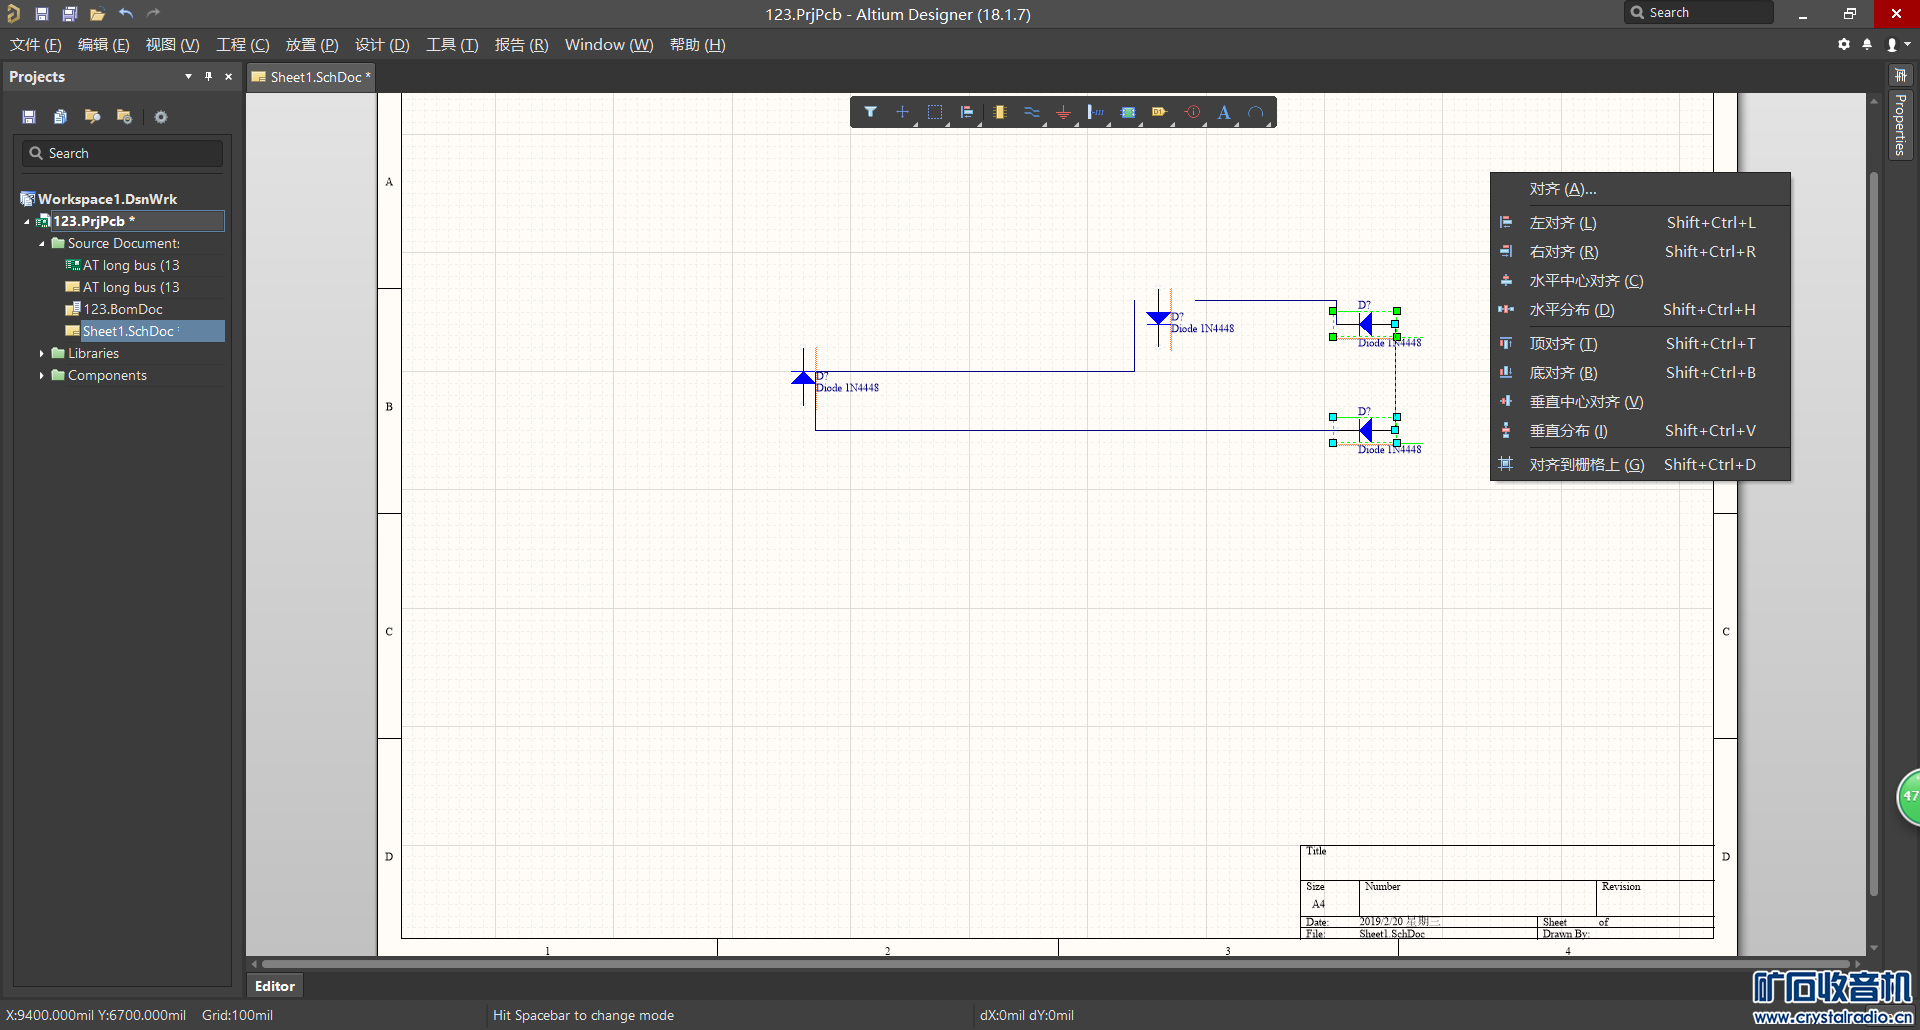
Task: Click the rectangular selection tool icon
Action: pyautogui.click(x=935, y=112)
